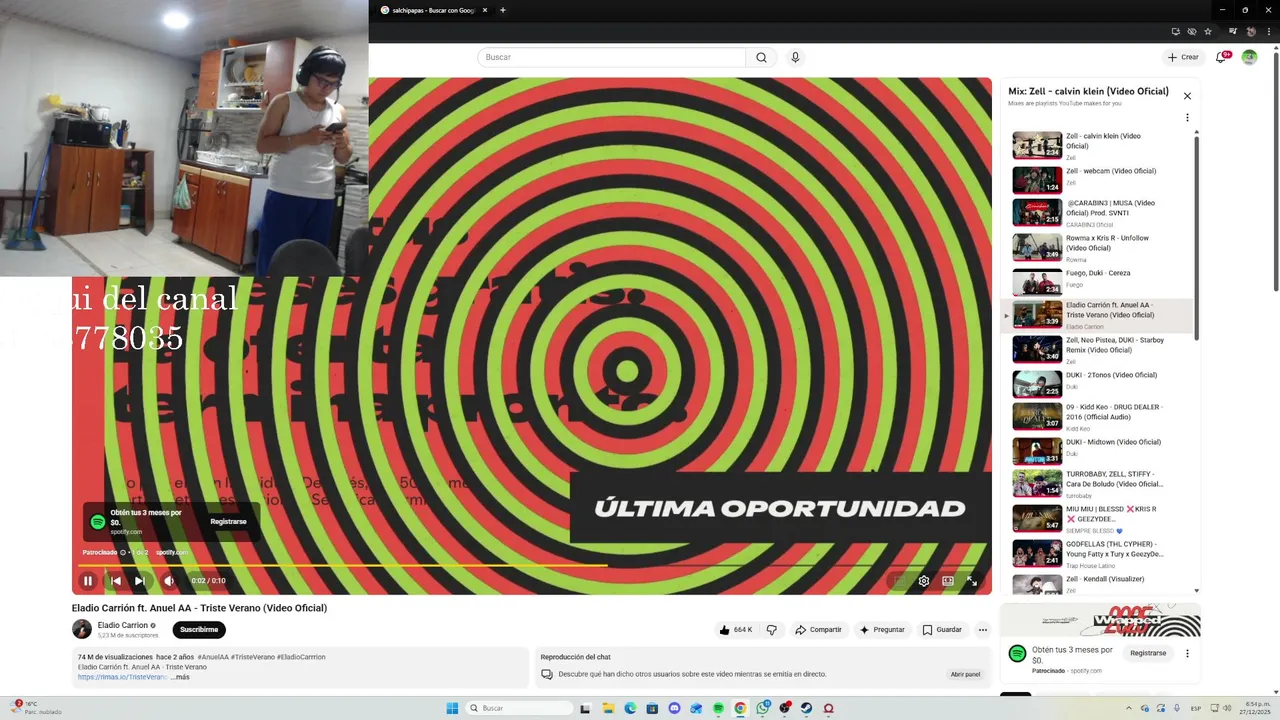Image resolution: width=1280 pixels, height=720 pixels.
Task: Click Suscribirme button for Eladio Carrion
Action: (x=199, y=630)
